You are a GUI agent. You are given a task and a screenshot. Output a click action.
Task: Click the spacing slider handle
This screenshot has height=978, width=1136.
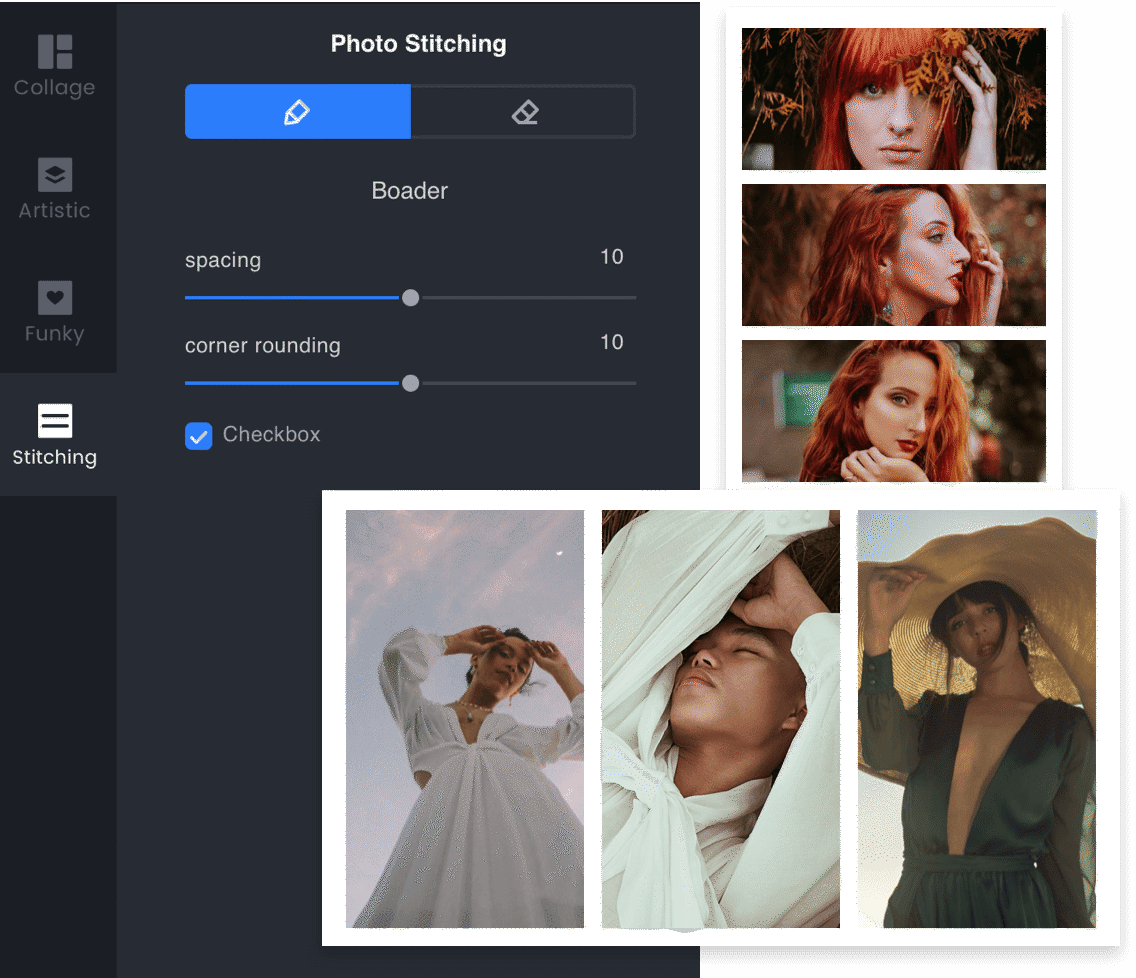pos(410,298)
